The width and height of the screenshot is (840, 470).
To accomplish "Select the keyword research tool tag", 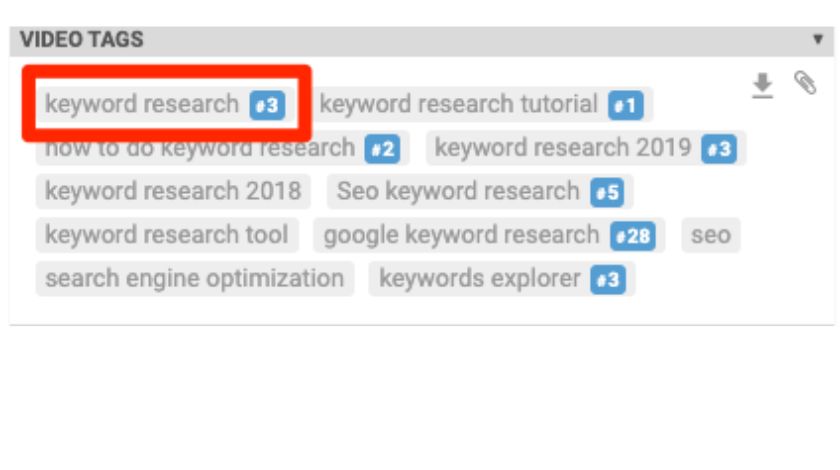I will 167,235.
